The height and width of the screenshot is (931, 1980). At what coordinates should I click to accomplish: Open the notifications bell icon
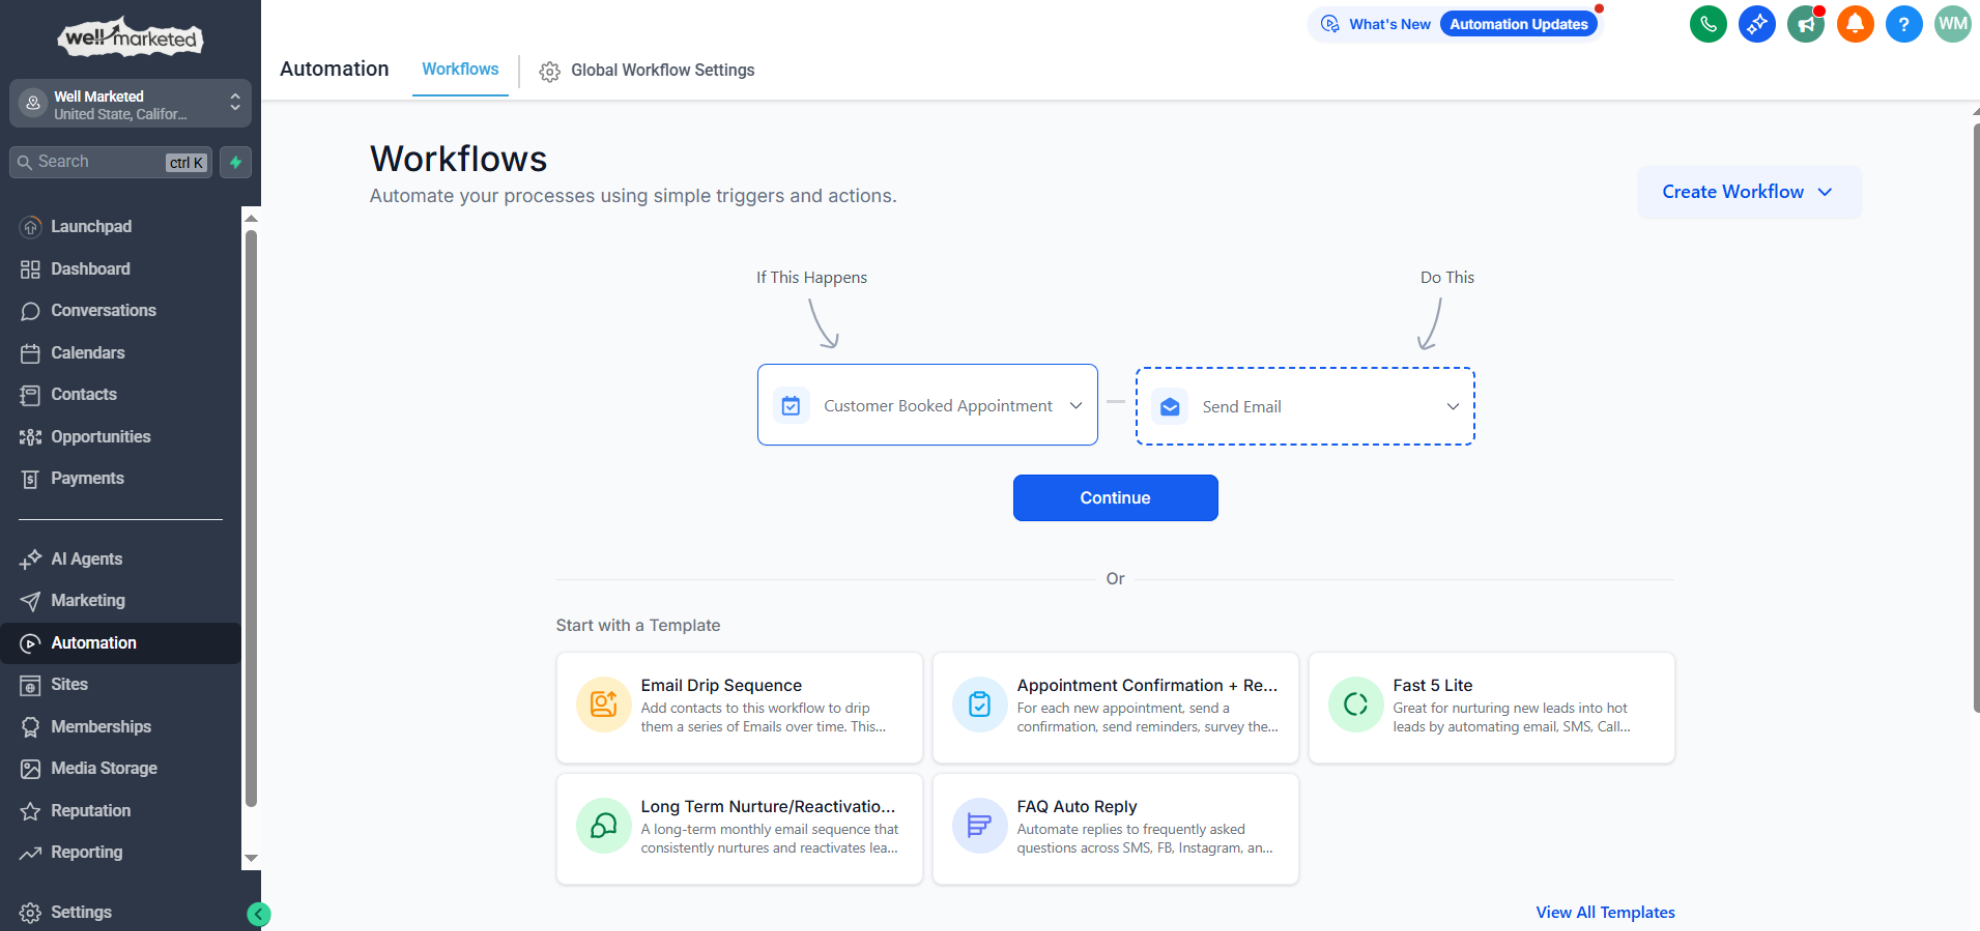[x=1855, y=24]
